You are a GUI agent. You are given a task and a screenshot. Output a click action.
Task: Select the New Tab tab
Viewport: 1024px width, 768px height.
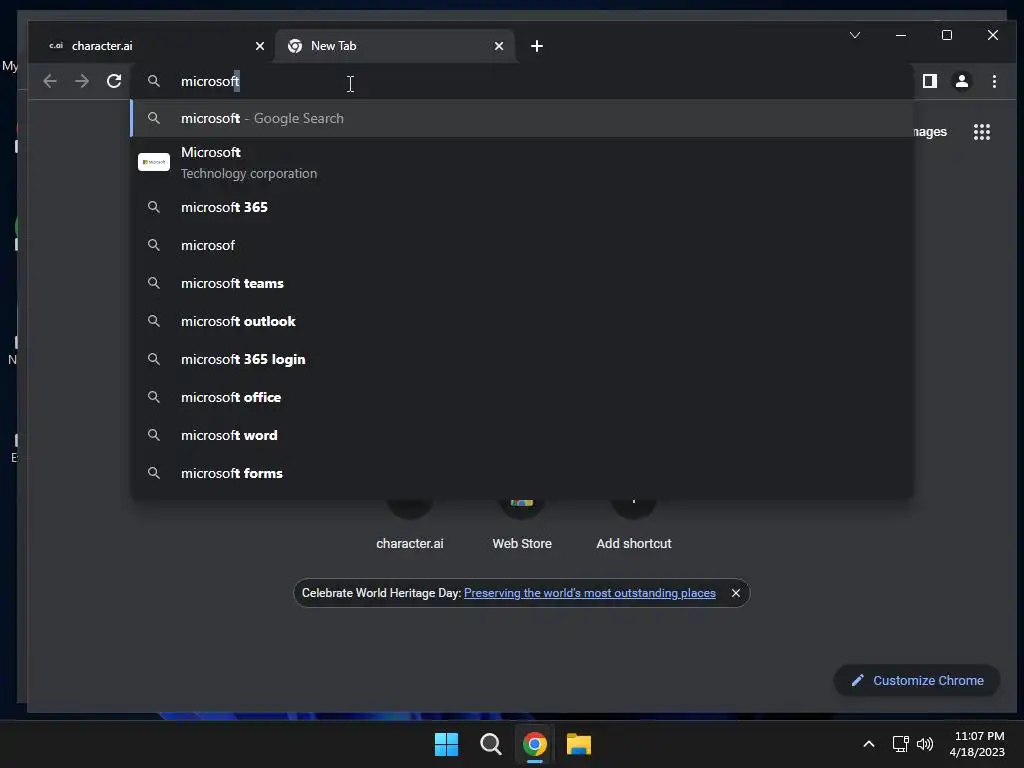(394, 46)
